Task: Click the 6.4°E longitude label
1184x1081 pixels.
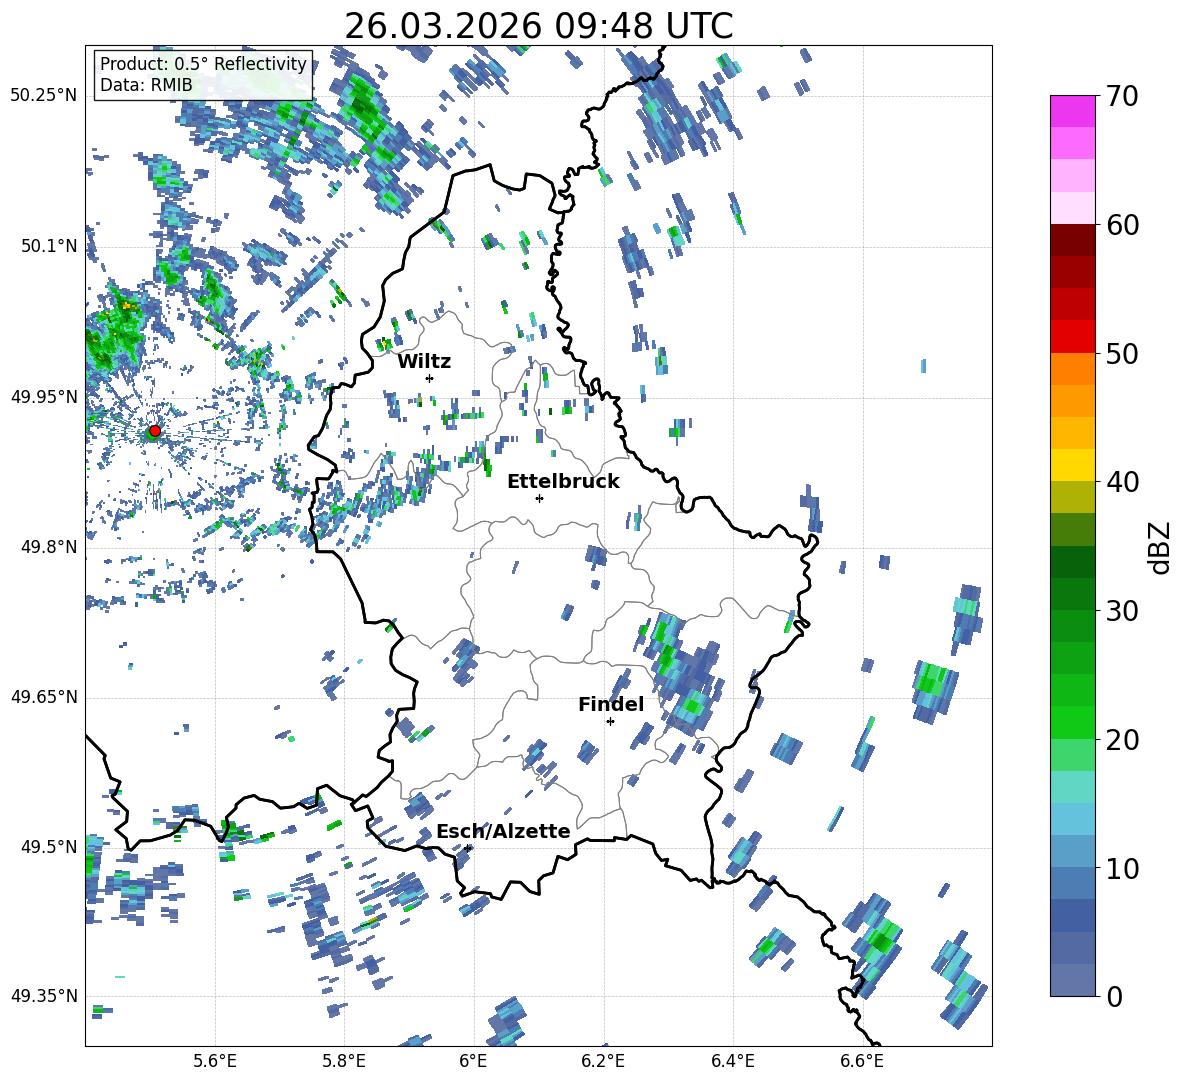Action: coord(732,1061)
